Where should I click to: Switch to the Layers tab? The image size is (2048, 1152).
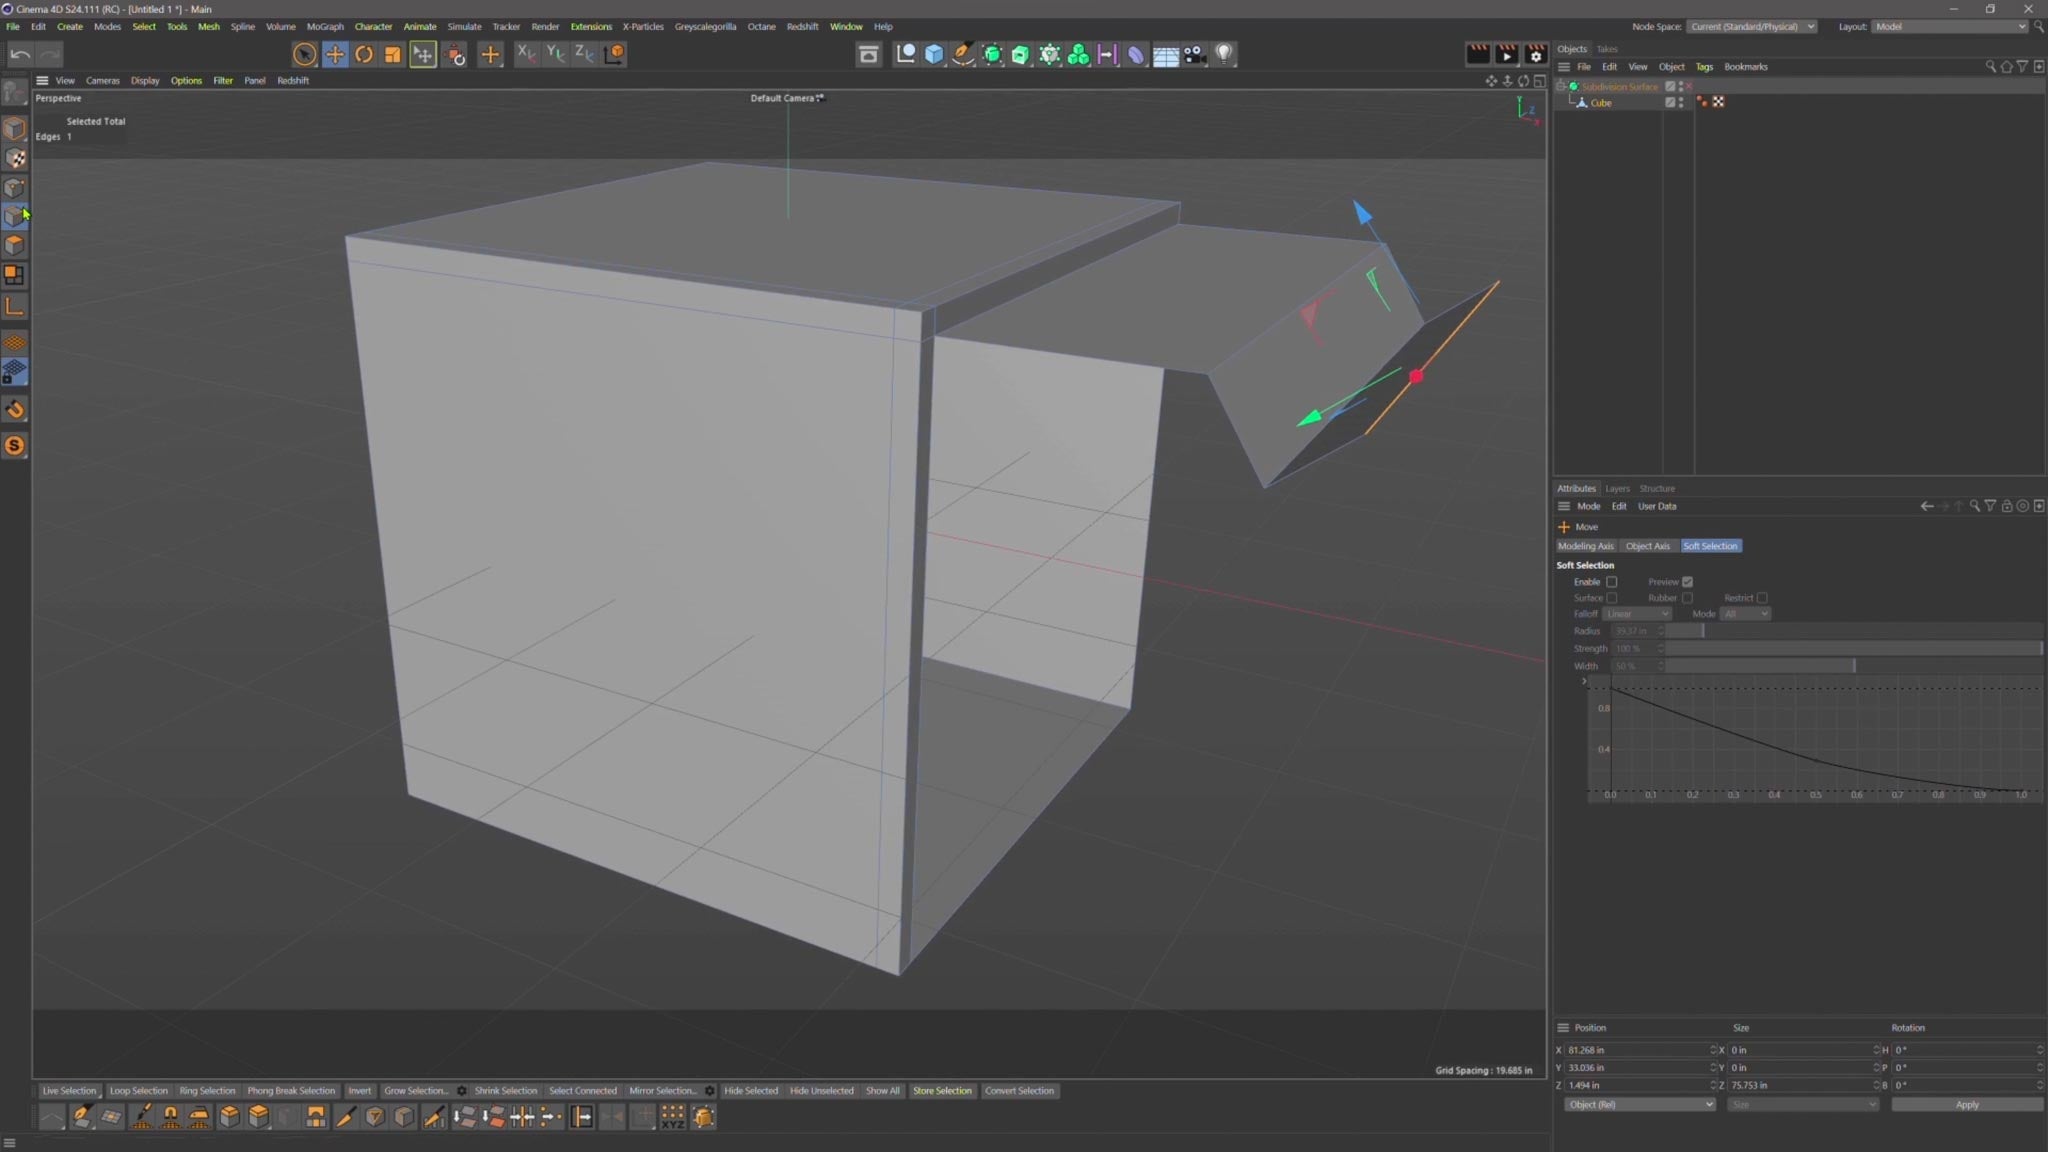pos(1617,488)
